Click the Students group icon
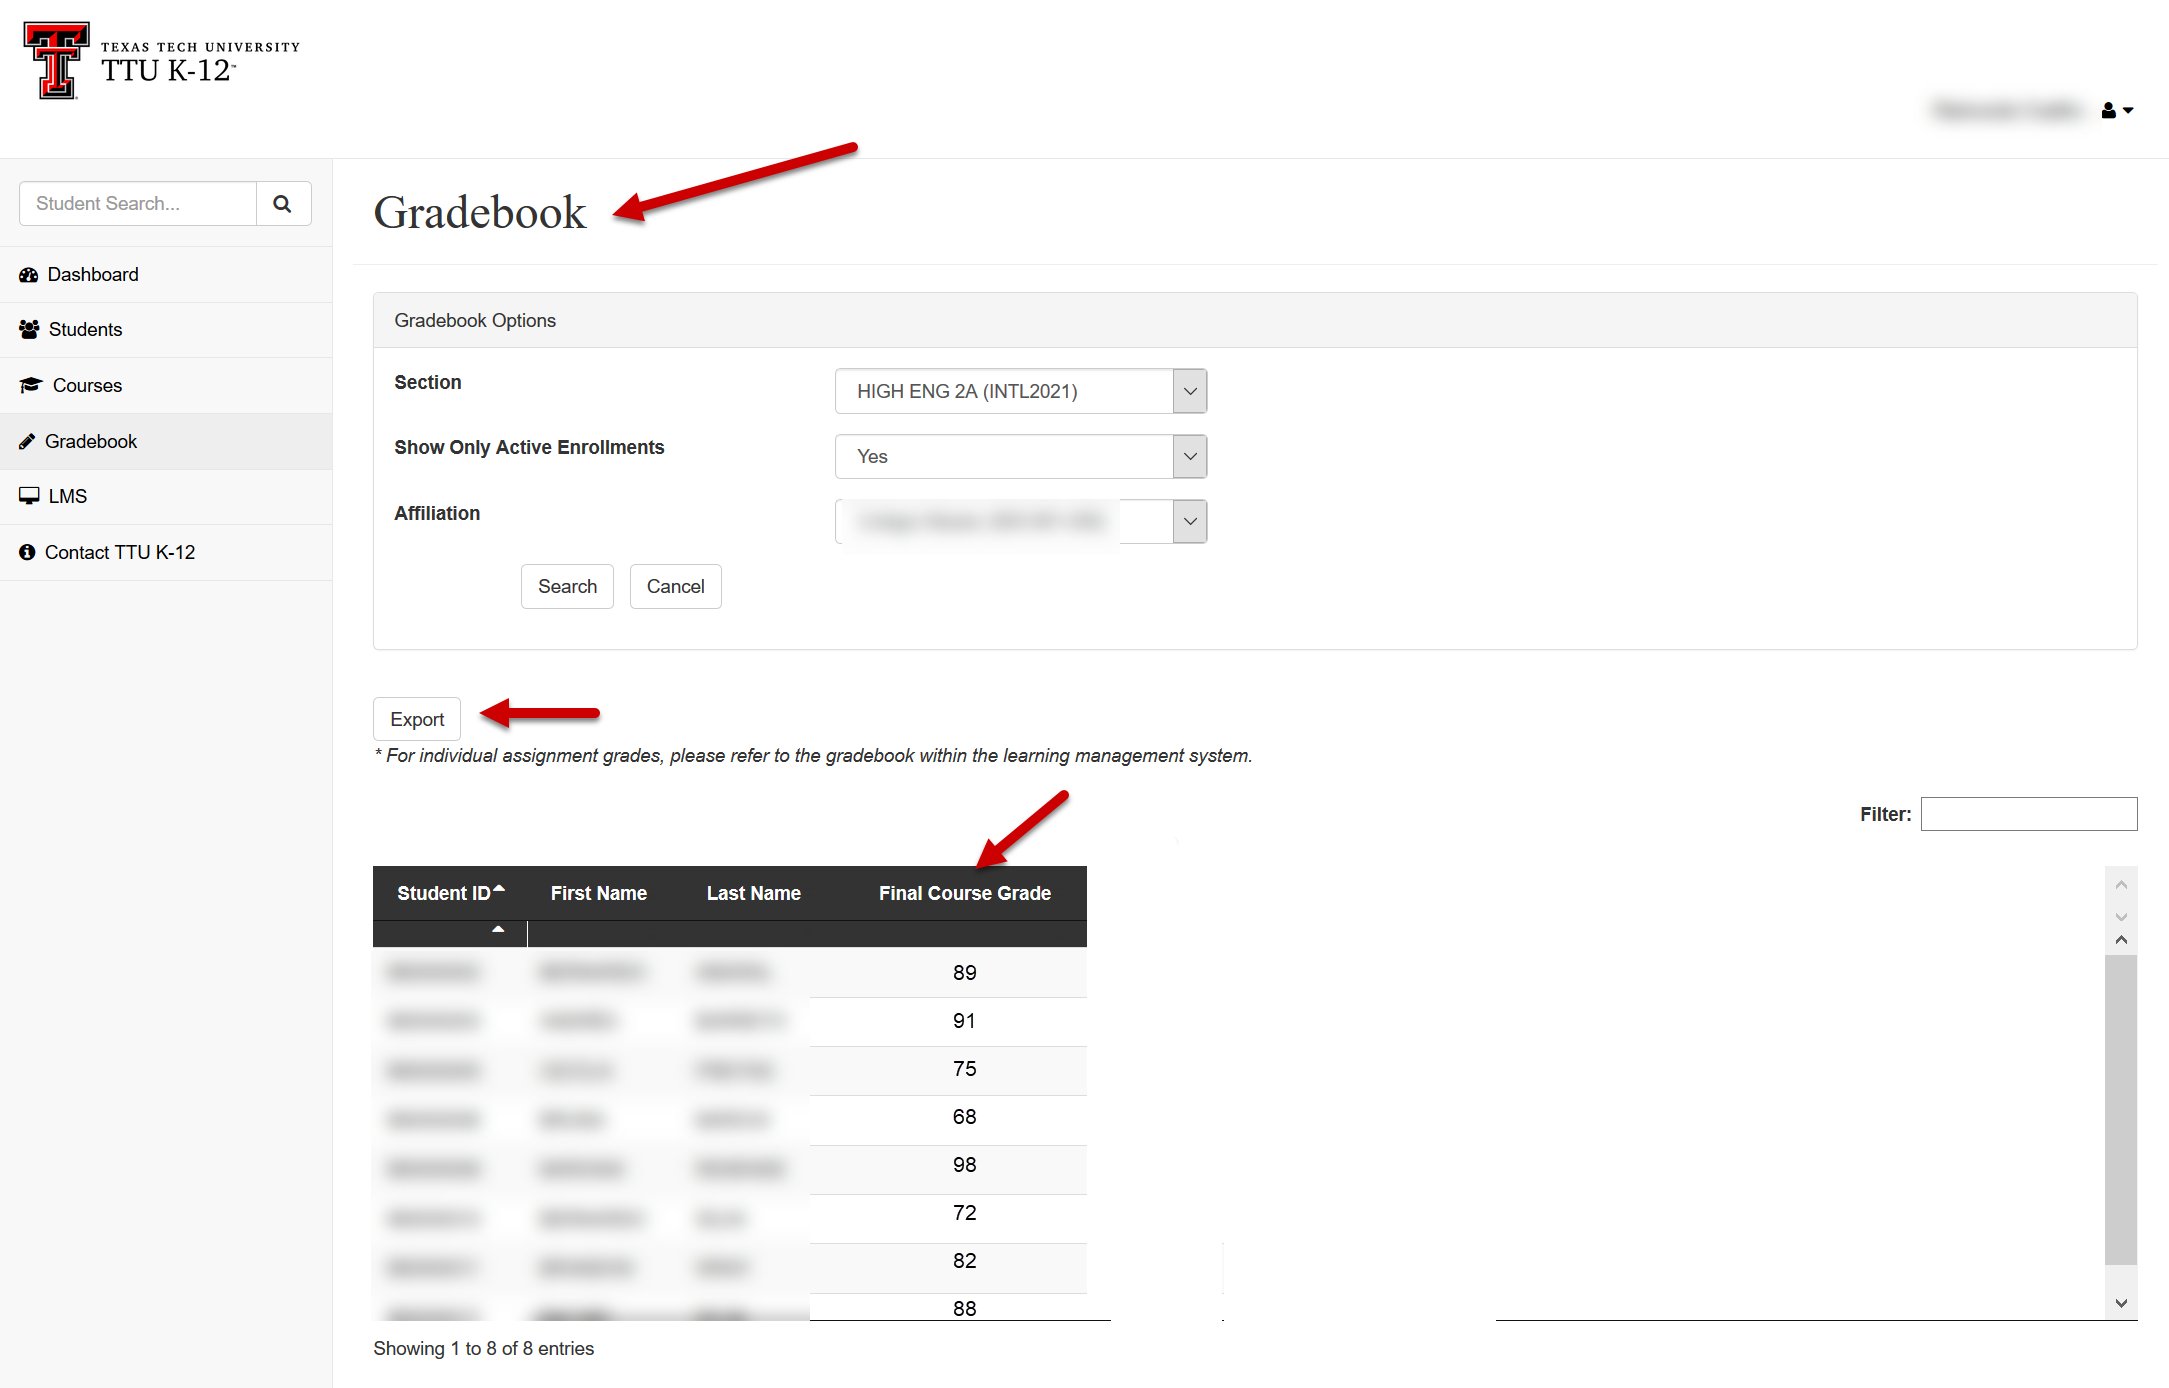2169x1388 pixels. [29, 330]
